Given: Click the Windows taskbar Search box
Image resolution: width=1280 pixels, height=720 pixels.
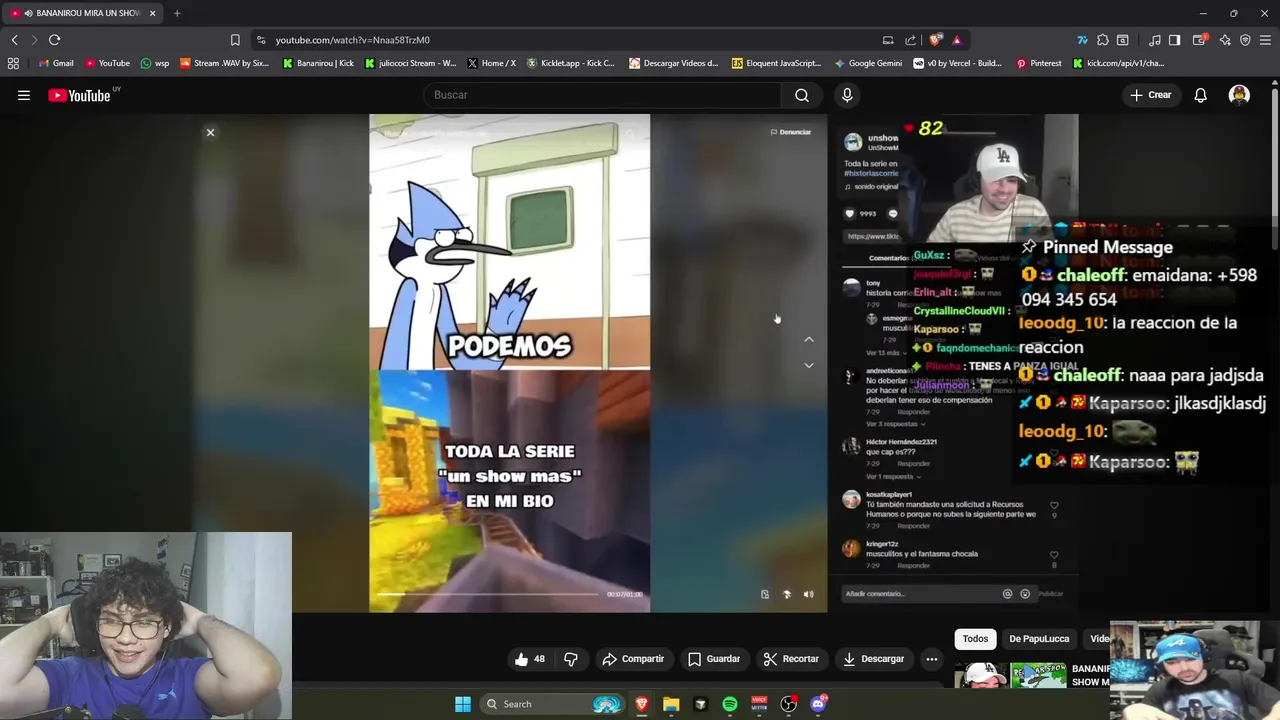Looking at the screenshot, I should pos(552,704).
